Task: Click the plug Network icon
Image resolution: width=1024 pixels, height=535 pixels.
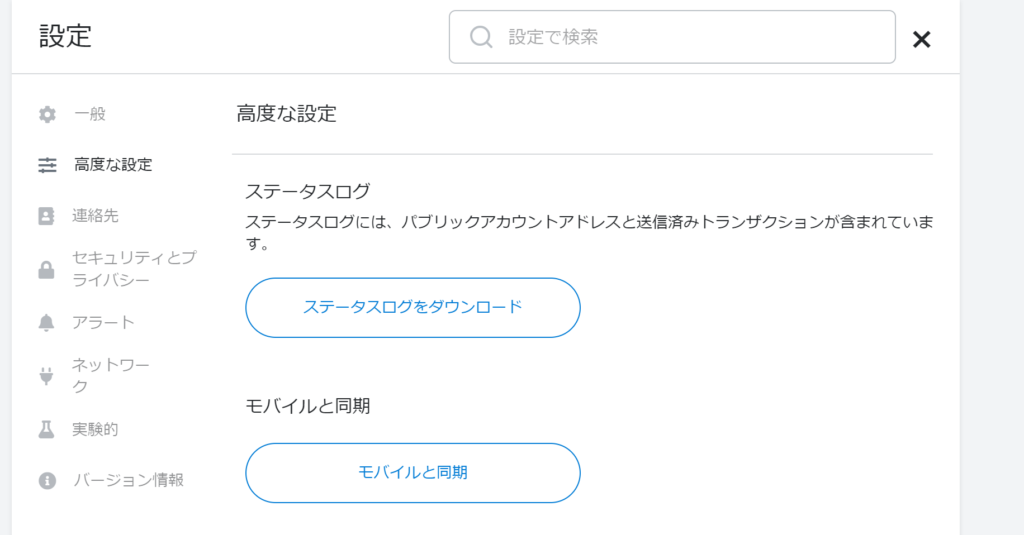Action: [47, 376]
